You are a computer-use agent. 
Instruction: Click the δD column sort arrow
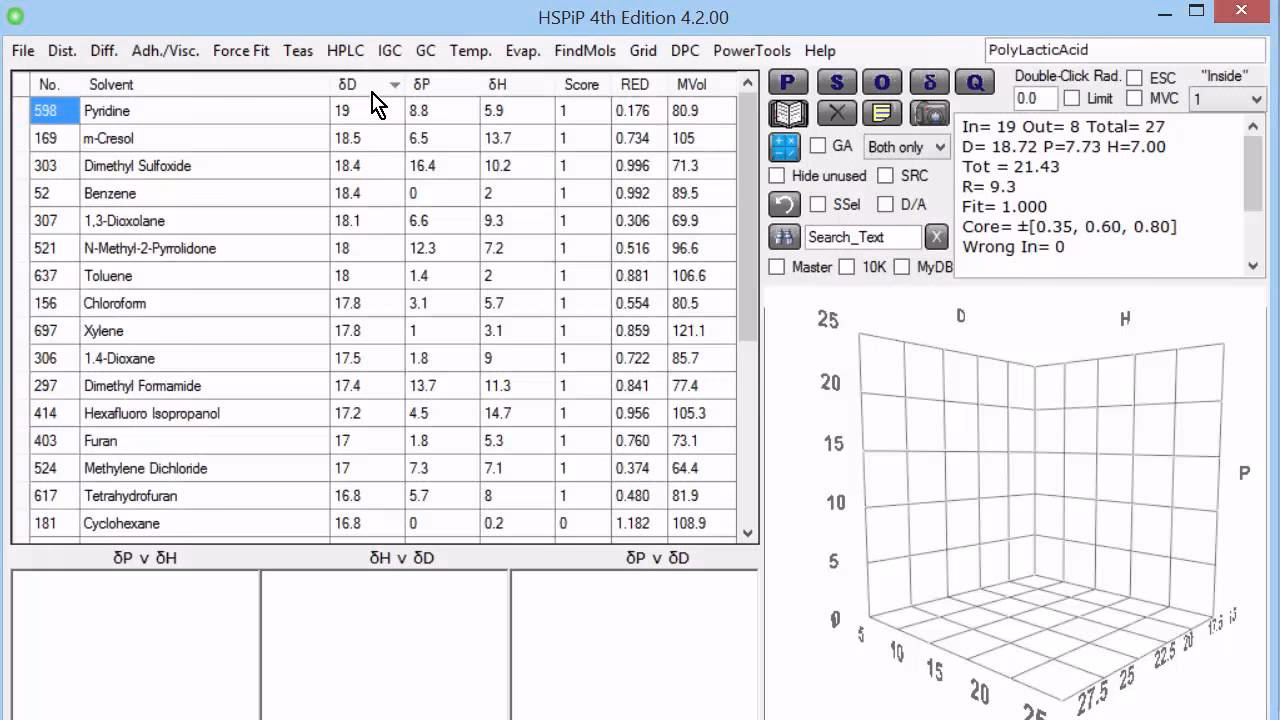(x=395, y=85)
